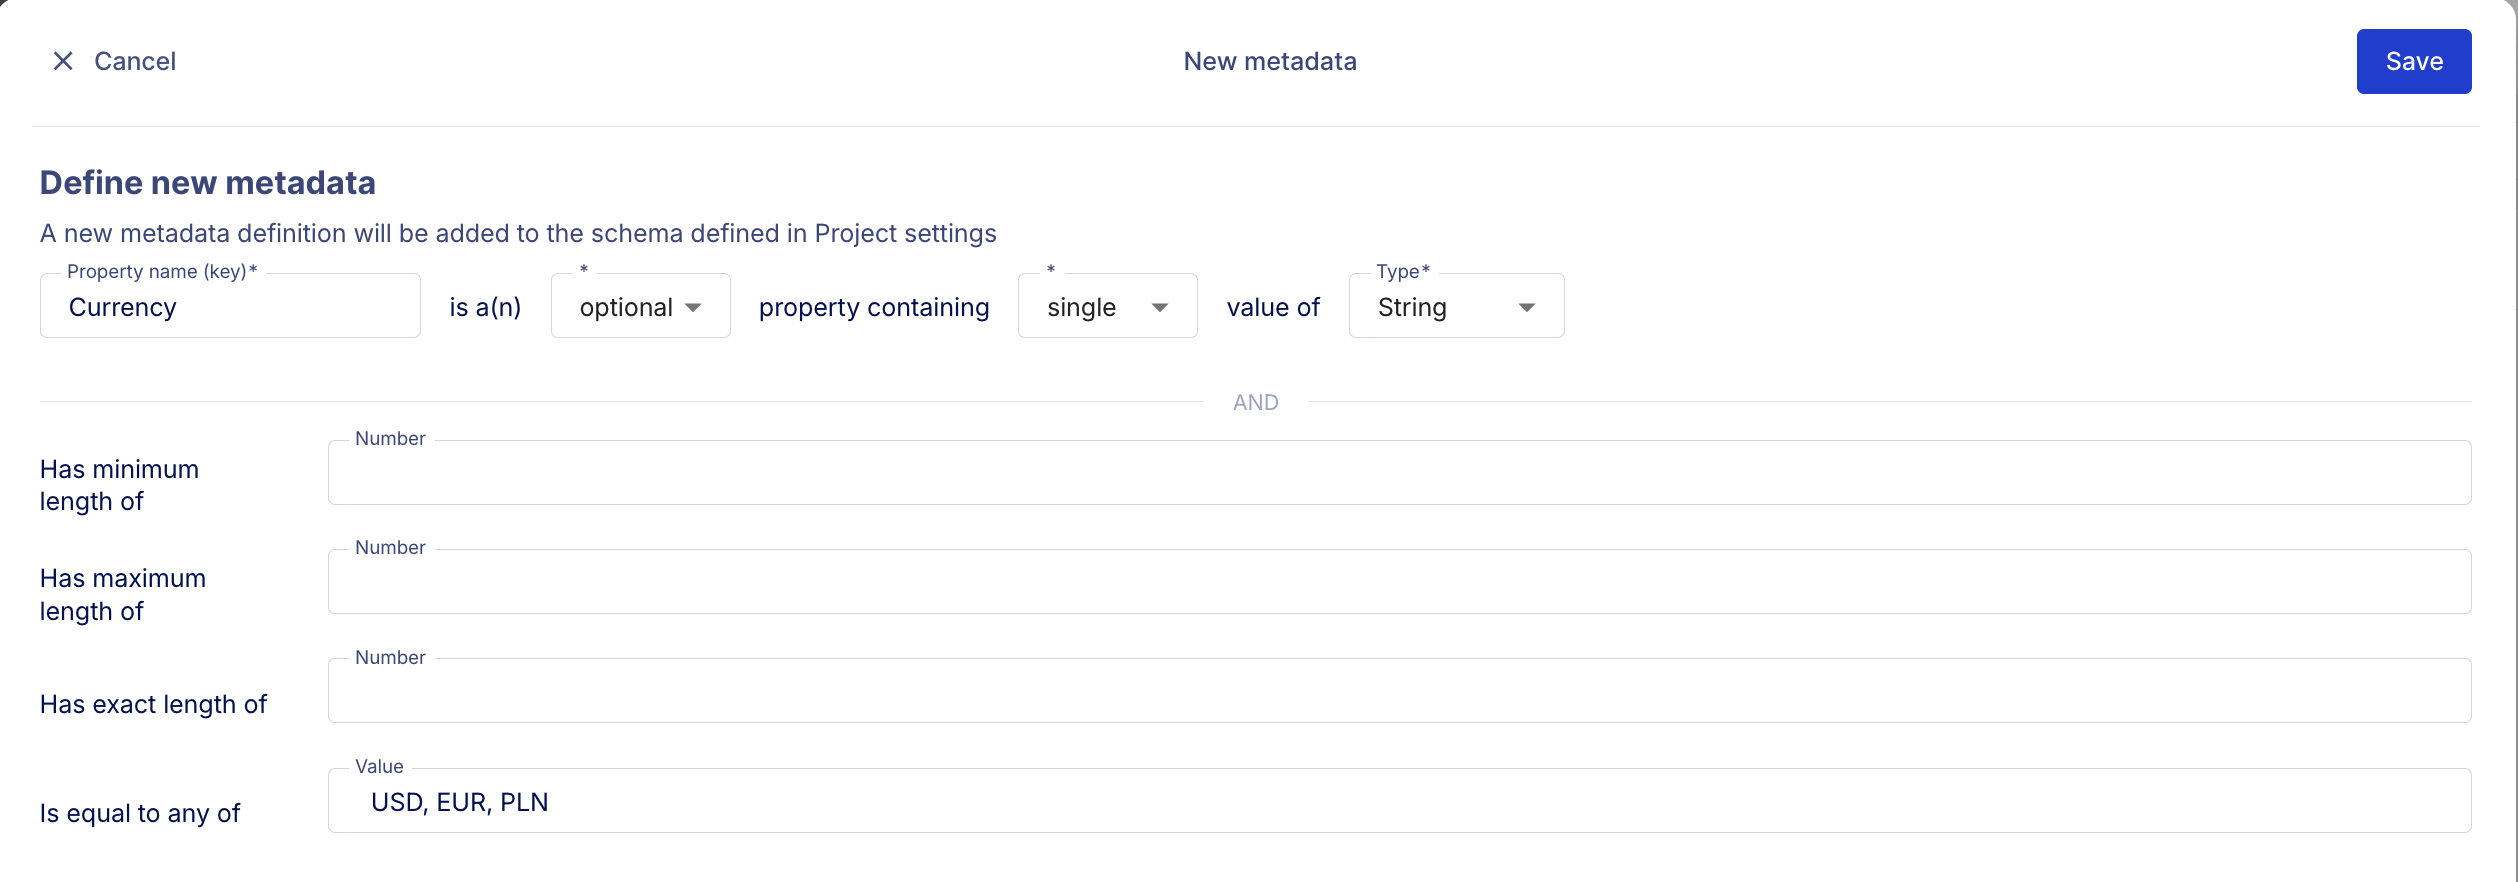The image size is (2518, 882).
Task: Click the Has exact length of label
Action: [x=153, y=704]
